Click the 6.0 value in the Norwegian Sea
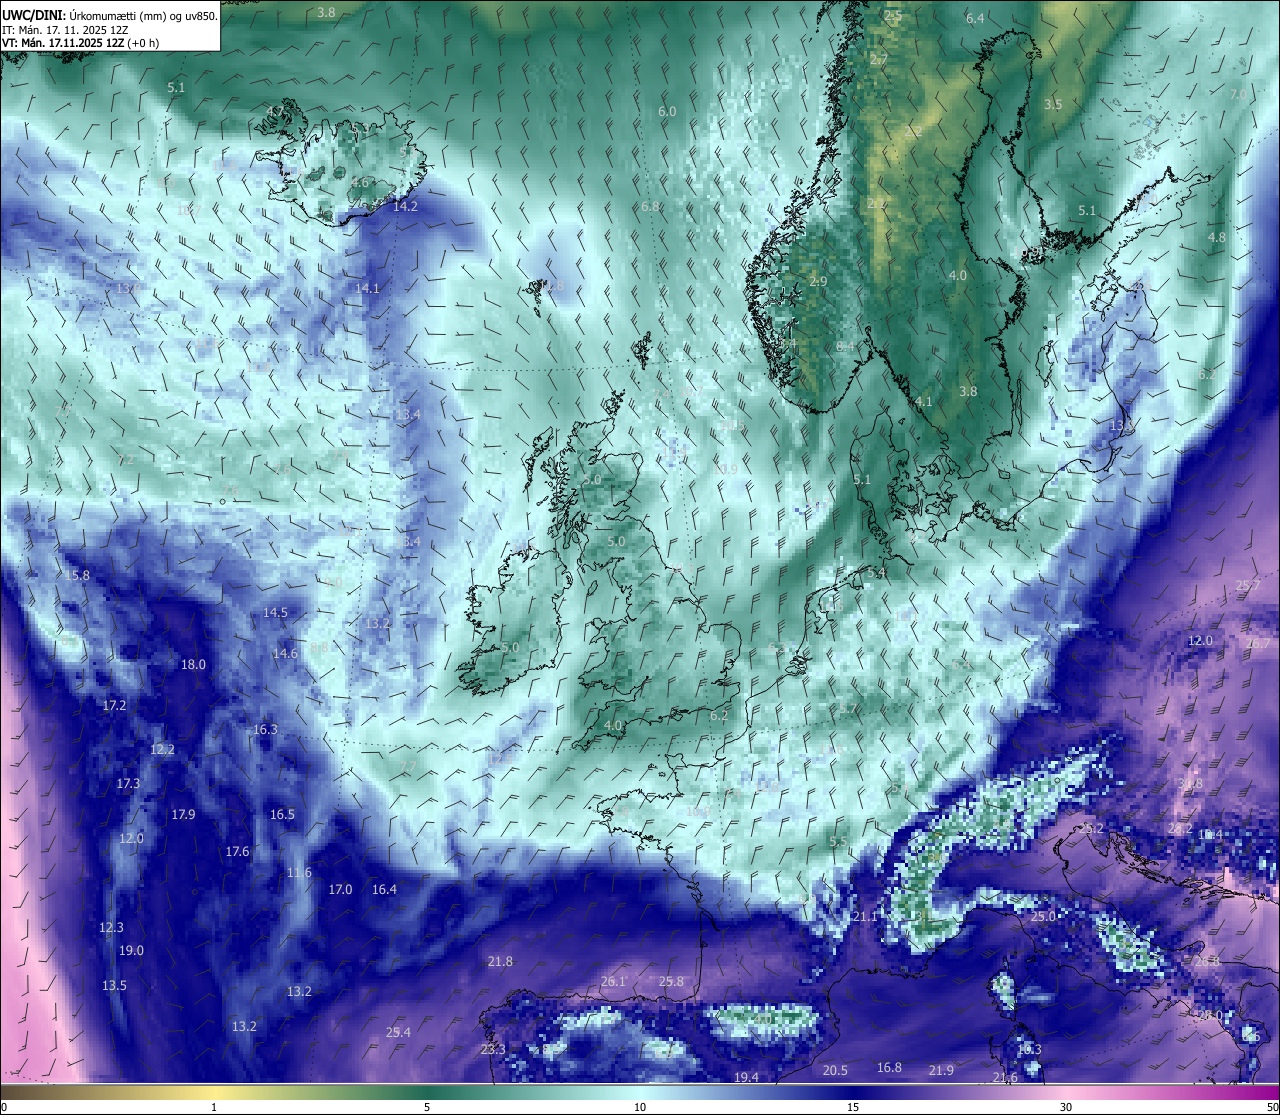Viewport: 1280px width, 1115px height. pyautogui.click(x=667, y=112)
